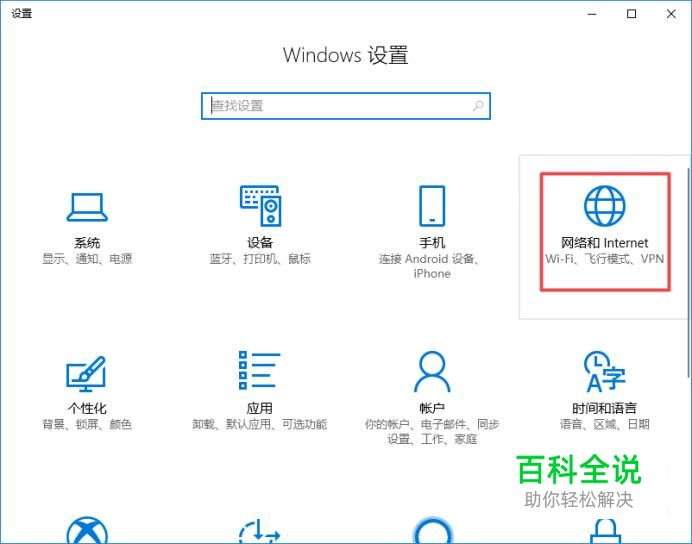Click the text 连接 Android 设备、iPhone
Screen dimensions: 692x544
[430, 266]
